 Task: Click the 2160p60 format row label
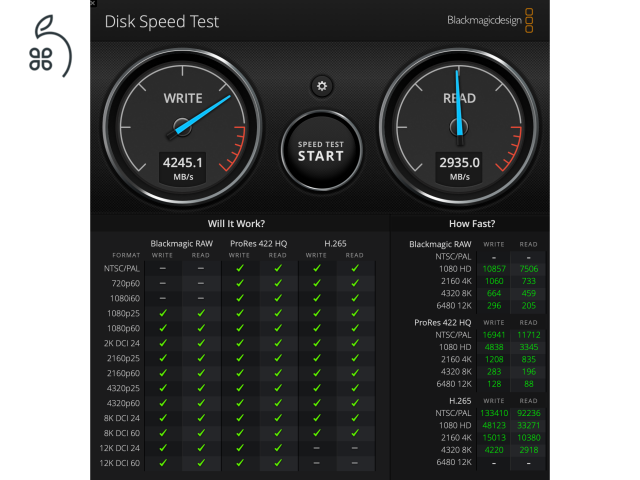click(123, 373)
